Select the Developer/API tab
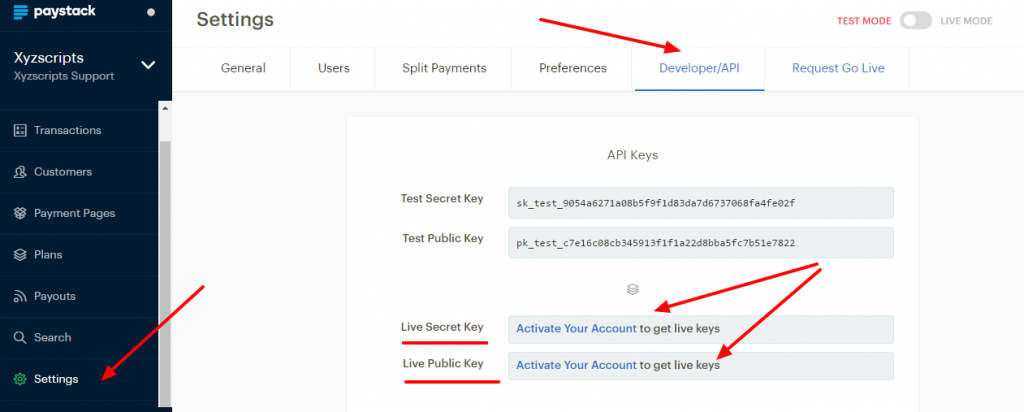 [699, 68]
